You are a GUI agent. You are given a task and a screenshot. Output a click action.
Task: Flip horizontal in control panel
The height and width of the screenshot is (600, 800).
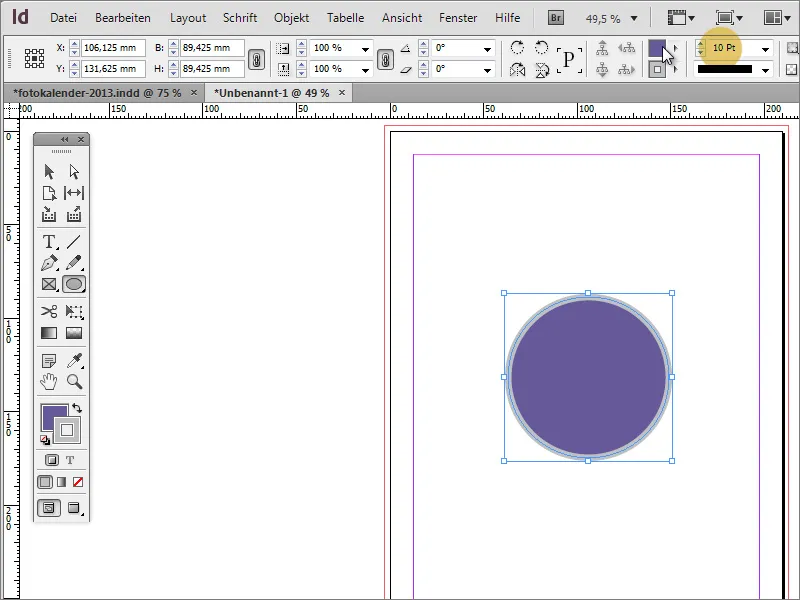[x=517, y=69]
